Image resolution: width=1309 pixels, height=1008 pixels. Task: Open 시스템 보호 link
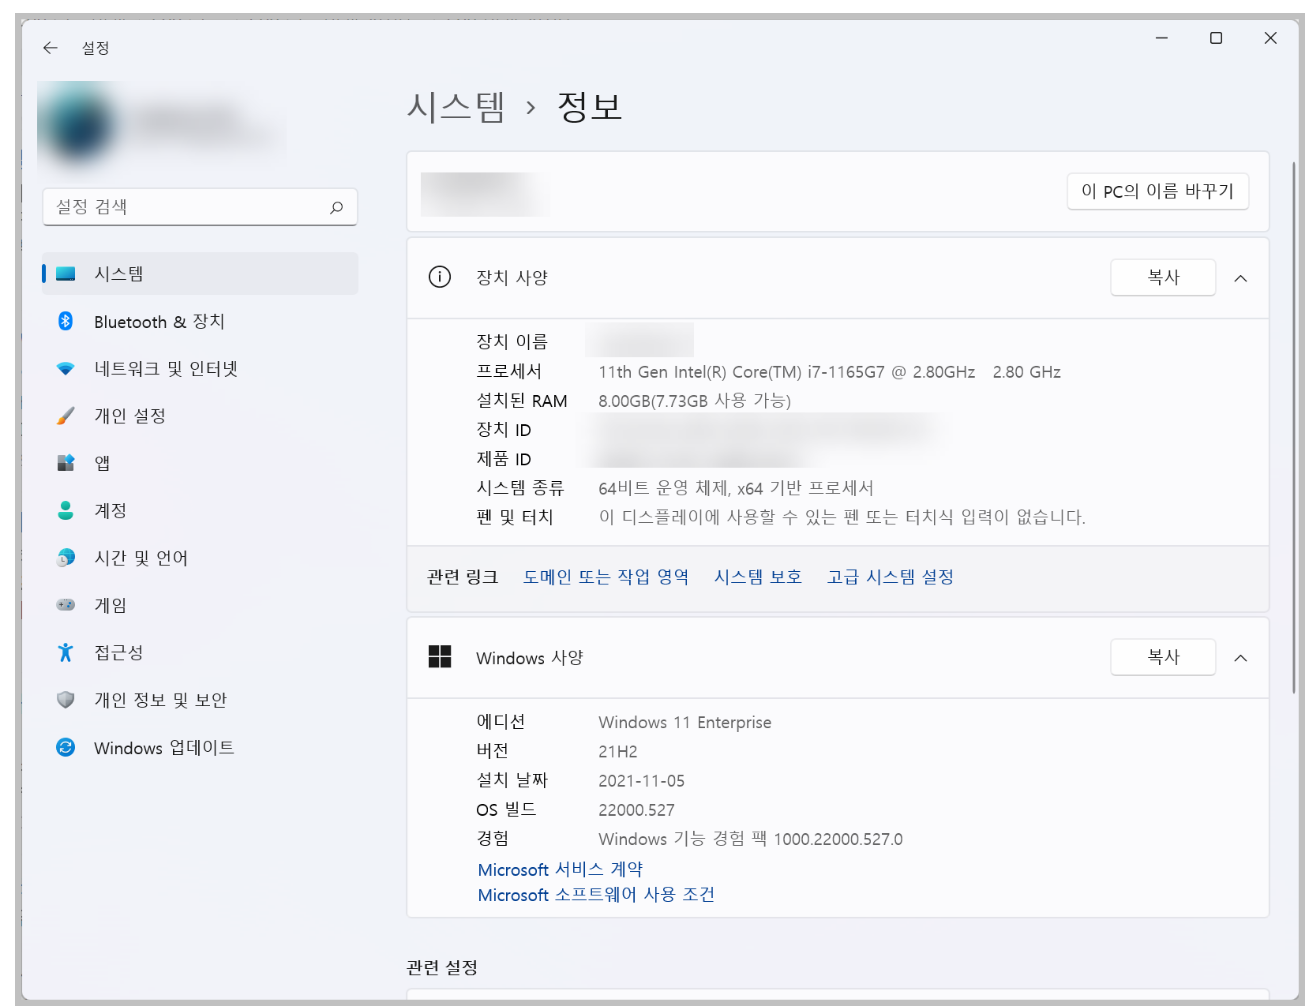coord(758,577)
